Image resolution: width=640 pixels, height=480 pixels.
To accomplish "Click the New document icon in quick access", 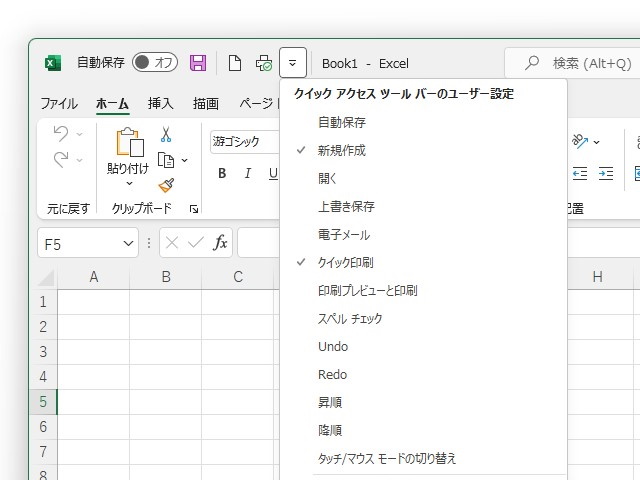I will point(235,63).
